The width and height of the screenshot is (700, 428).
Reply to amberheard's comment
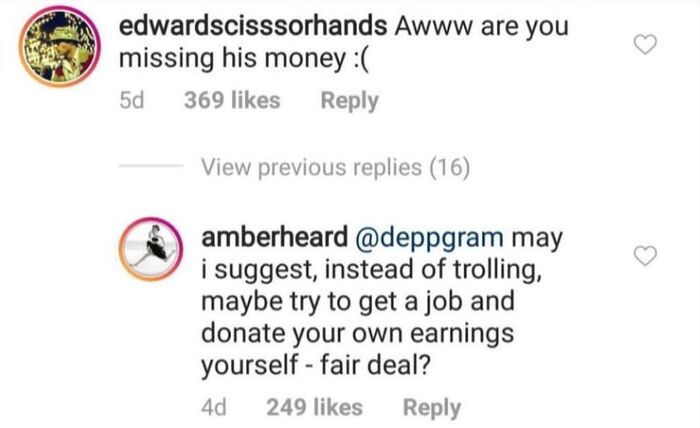click(432, 408)
